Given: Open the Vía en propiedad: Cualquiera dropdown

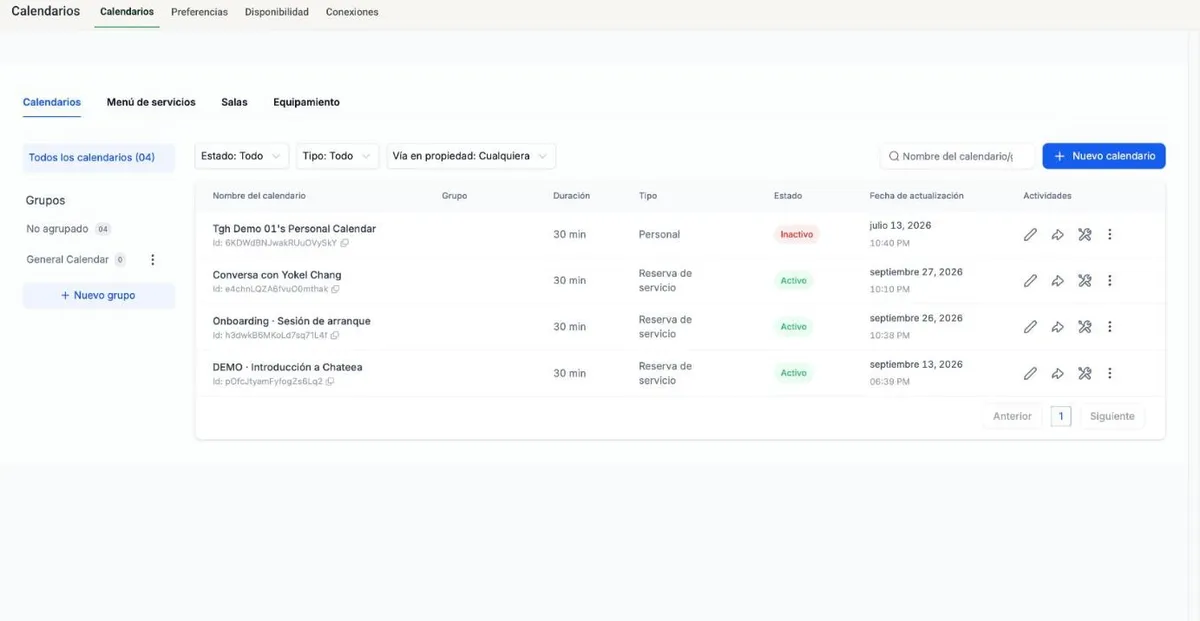Looking at the screenshot, I should (x=471, y=156).
